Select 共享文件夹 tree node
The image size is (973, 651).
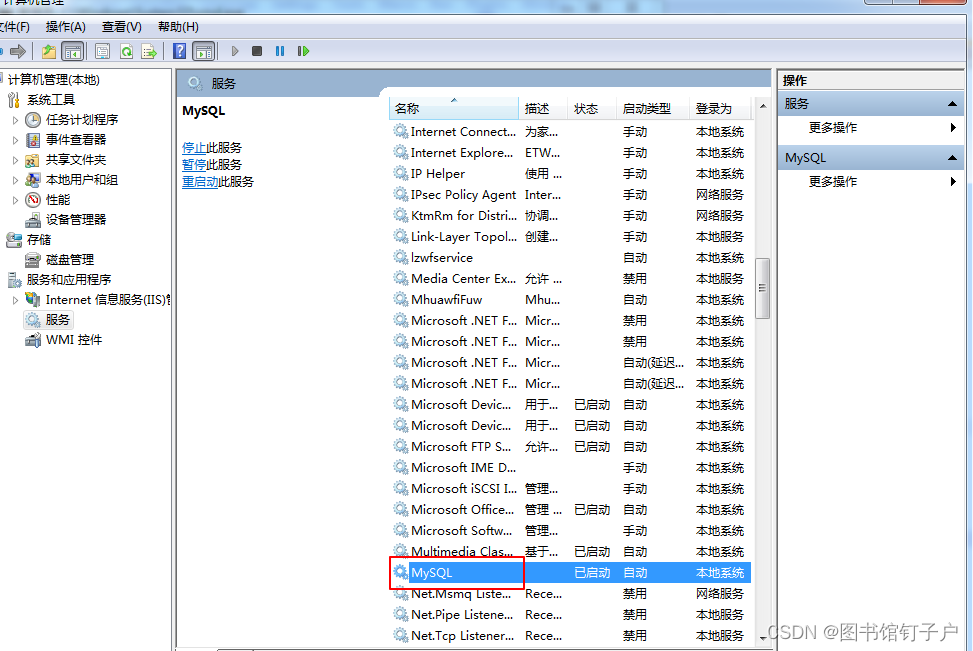coord(76,159)
